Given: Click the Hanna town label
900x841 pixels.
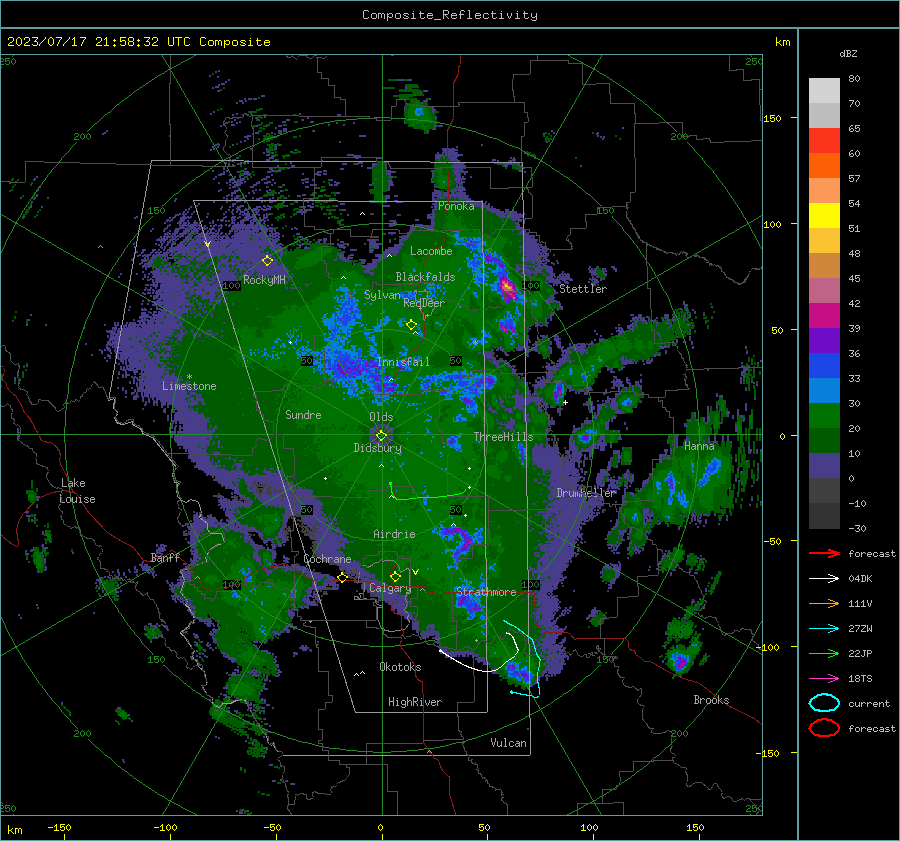Looking at the screenshot, I should point(699,446).
